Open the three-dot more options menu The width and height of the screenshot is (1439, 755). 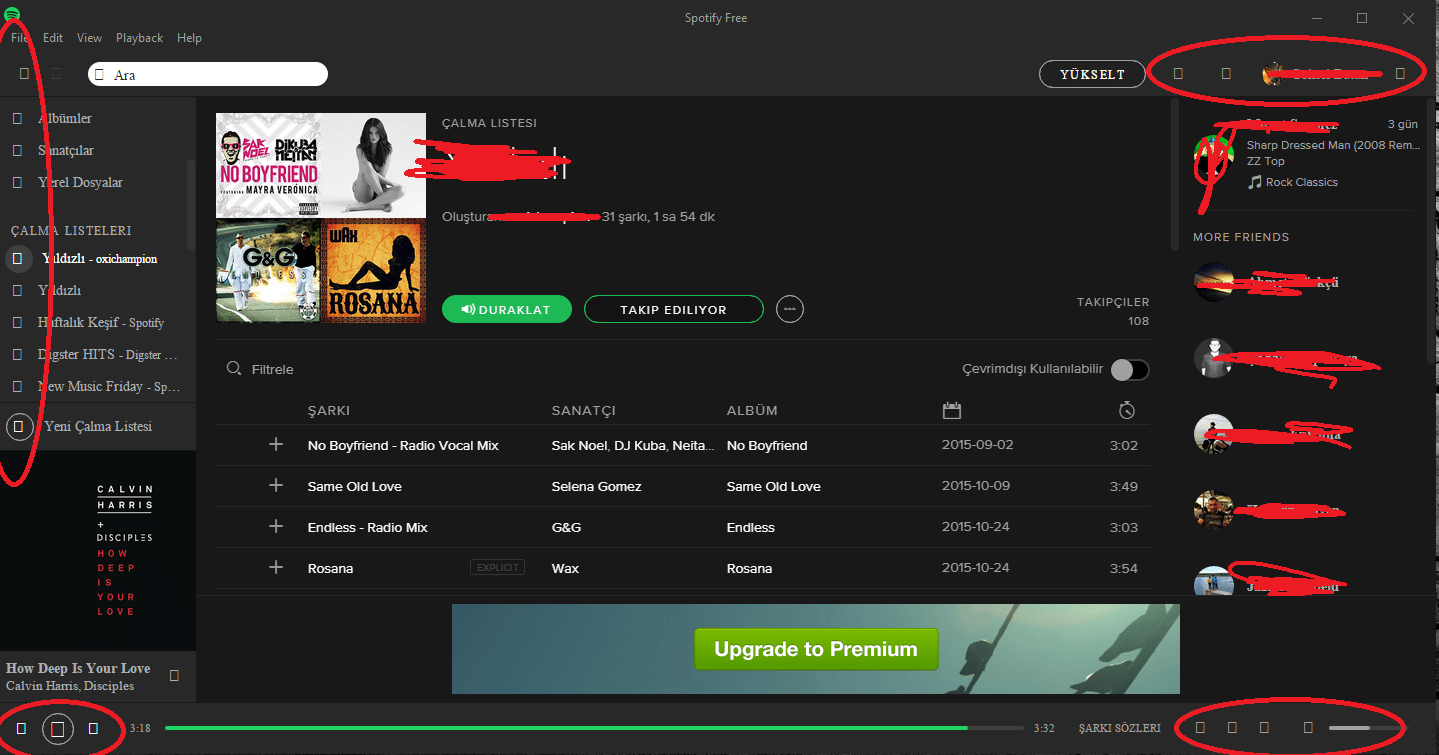(x=790, y=310)
